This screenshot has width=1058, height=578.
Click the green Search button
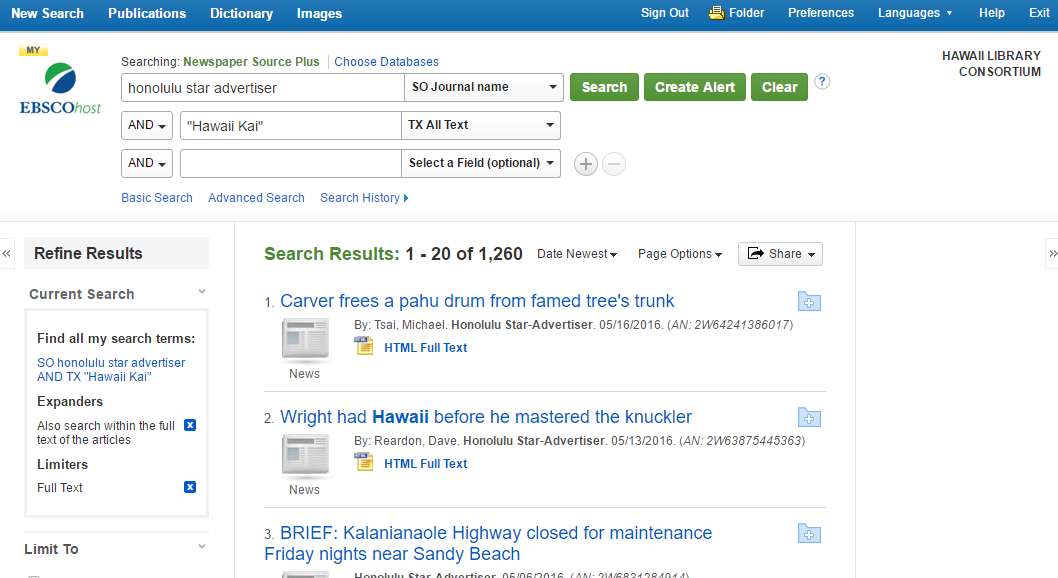tap(605, 87)
